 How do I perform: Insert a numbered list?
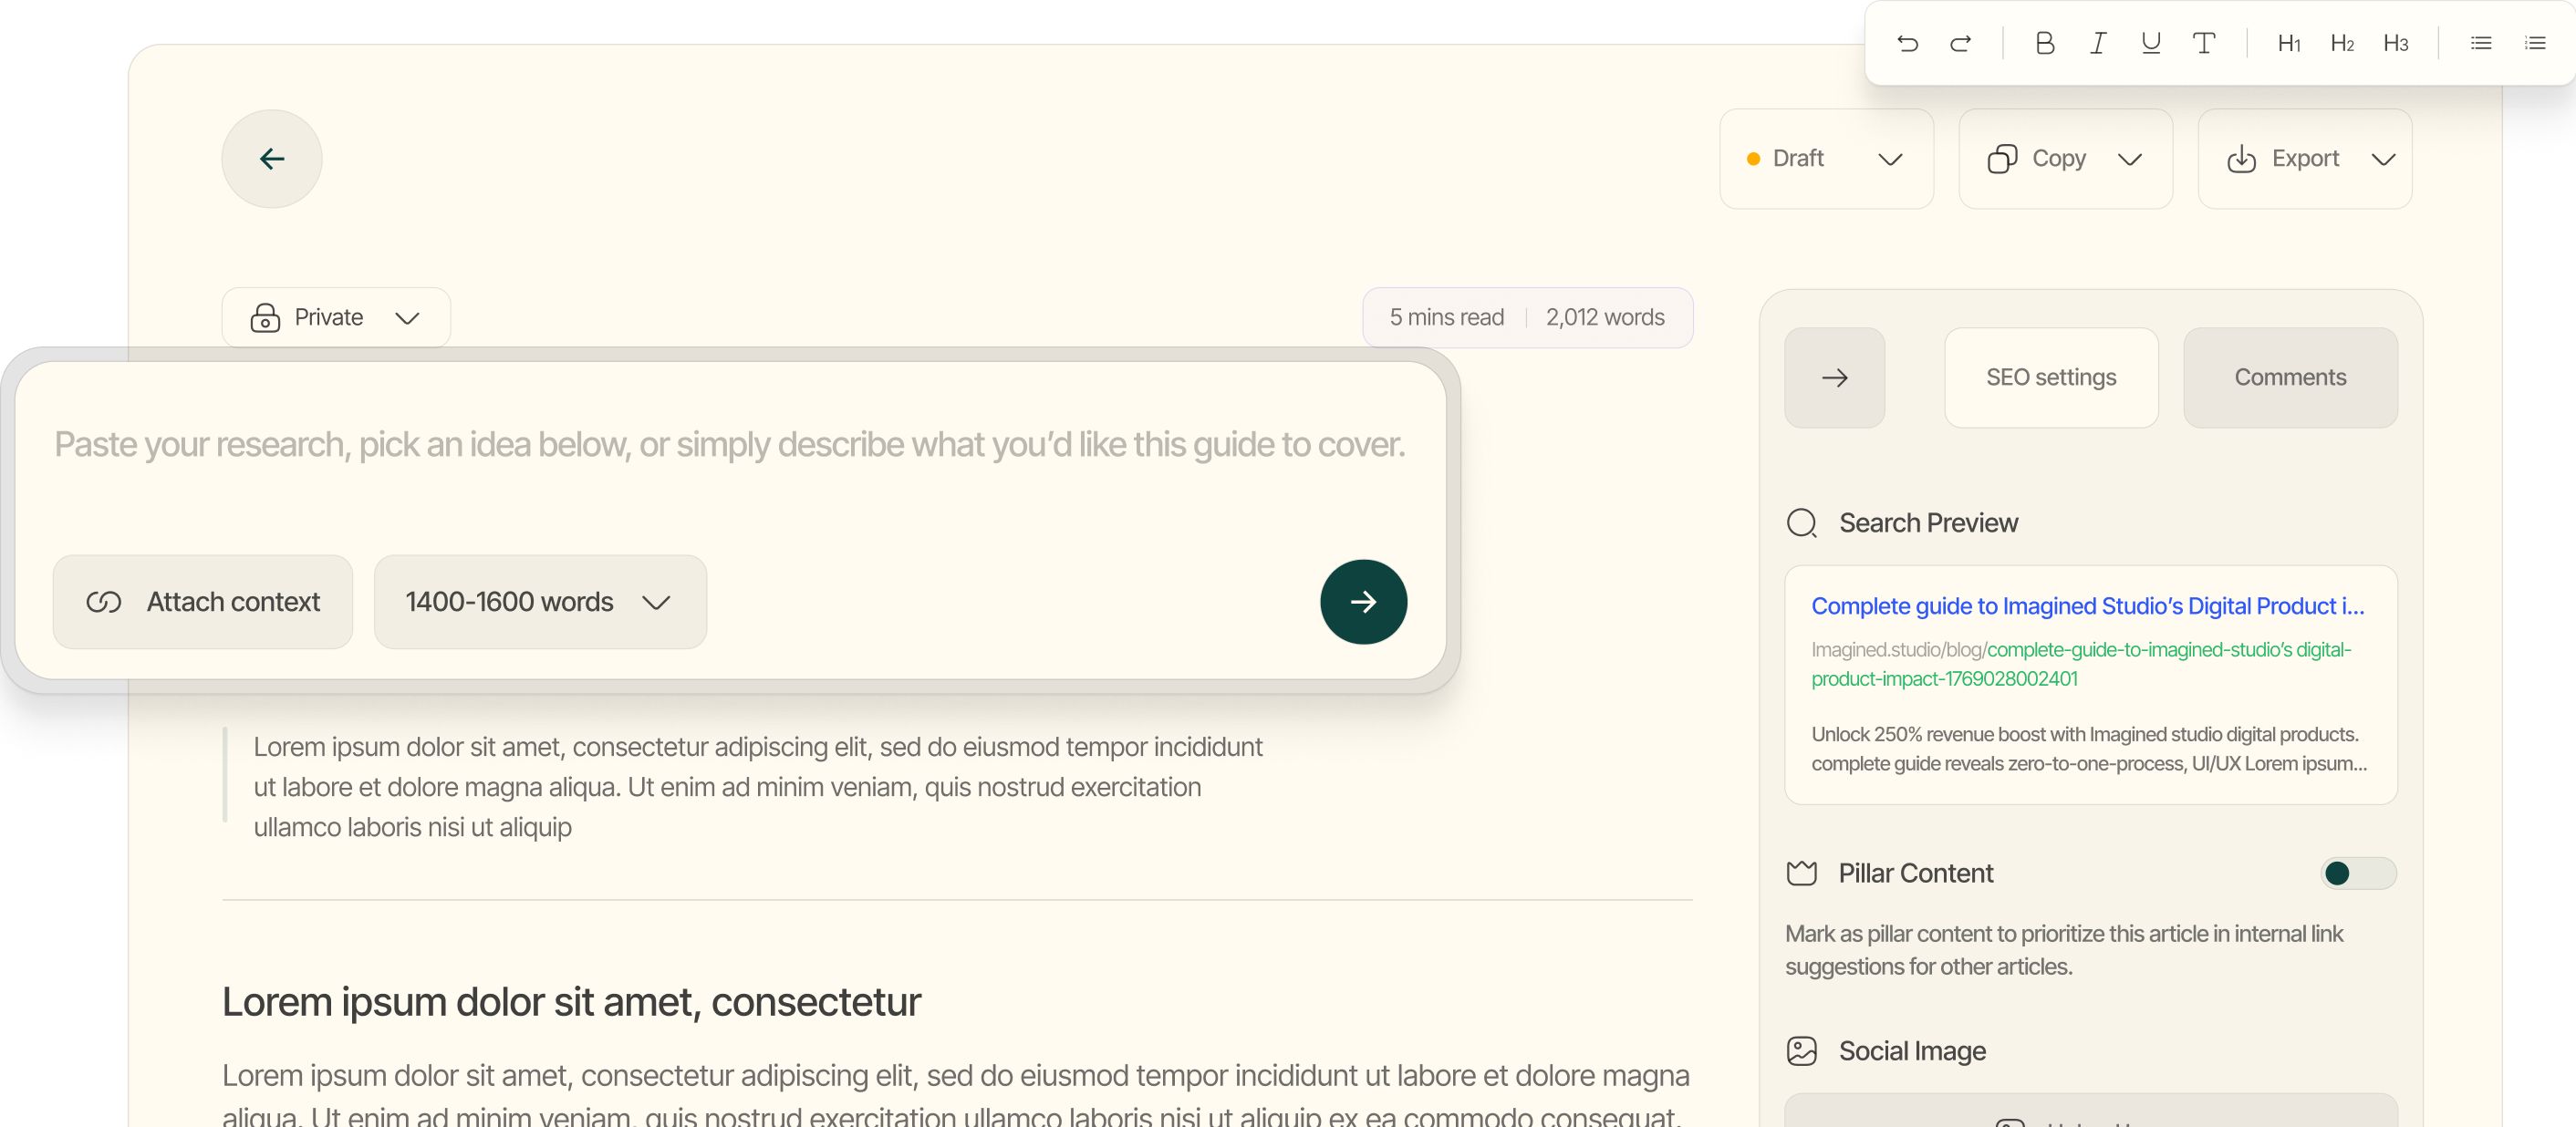(x=2535, y=43)
